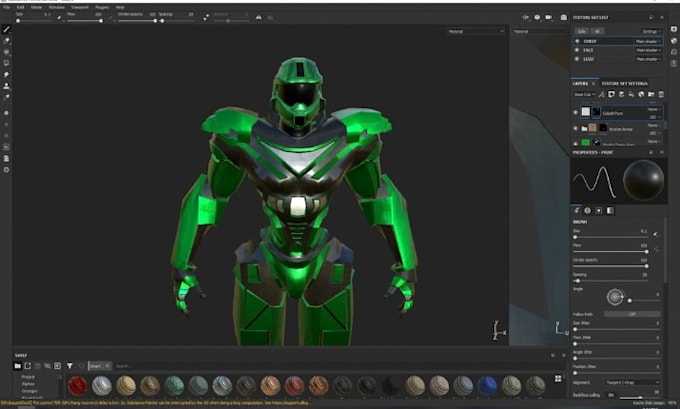This screenshot has width=680, height=409.
Task: Select the red smart material thumbnail
Action: click(78, 386)
